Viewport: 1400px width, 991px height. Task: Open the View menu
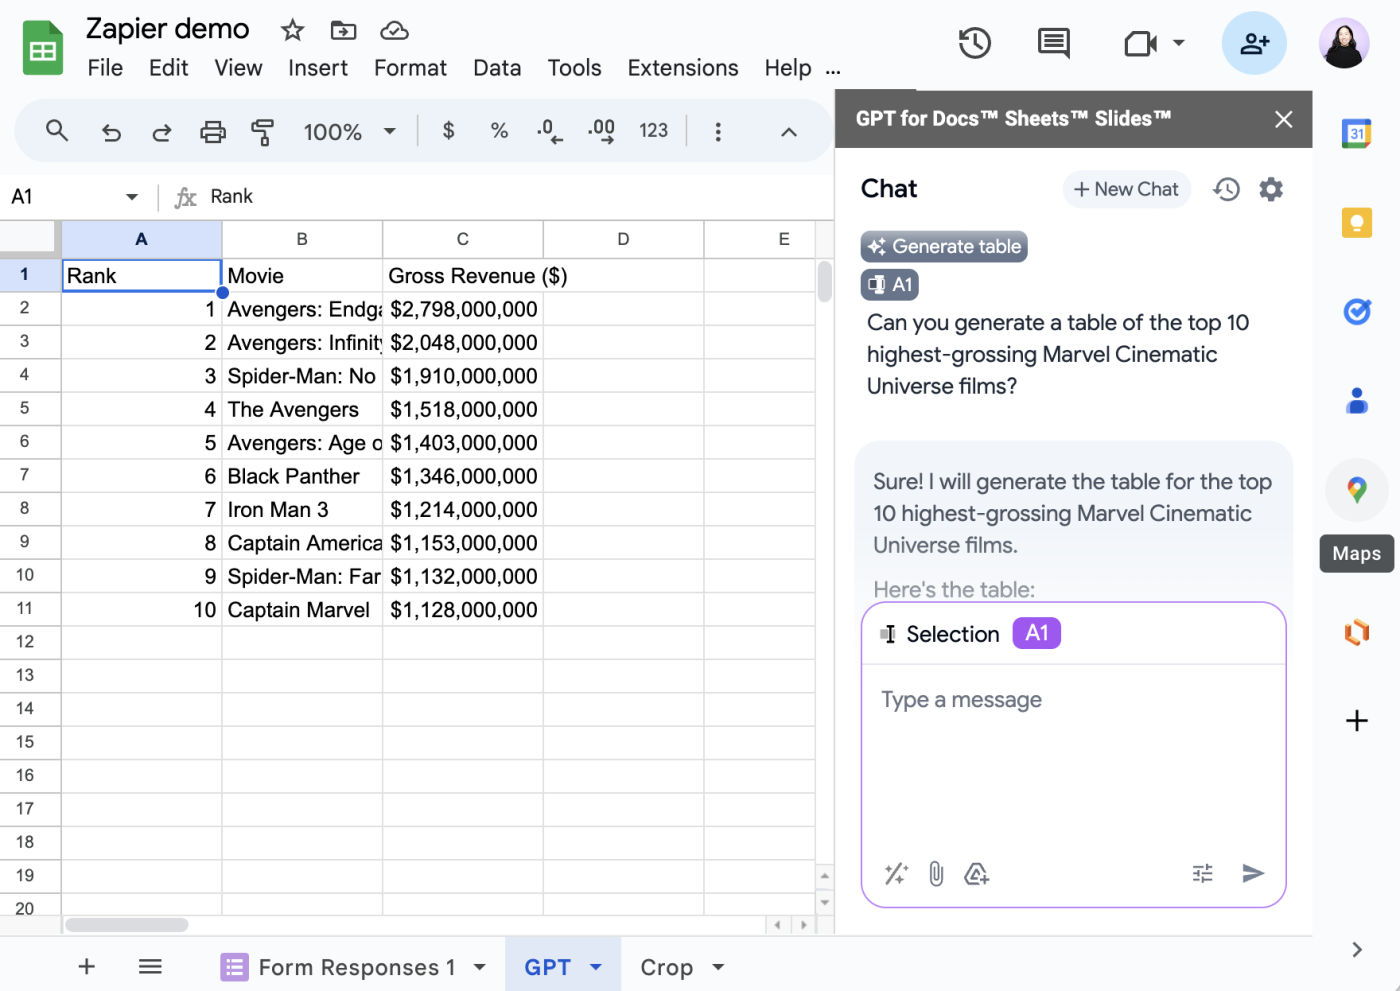(238, 68)
